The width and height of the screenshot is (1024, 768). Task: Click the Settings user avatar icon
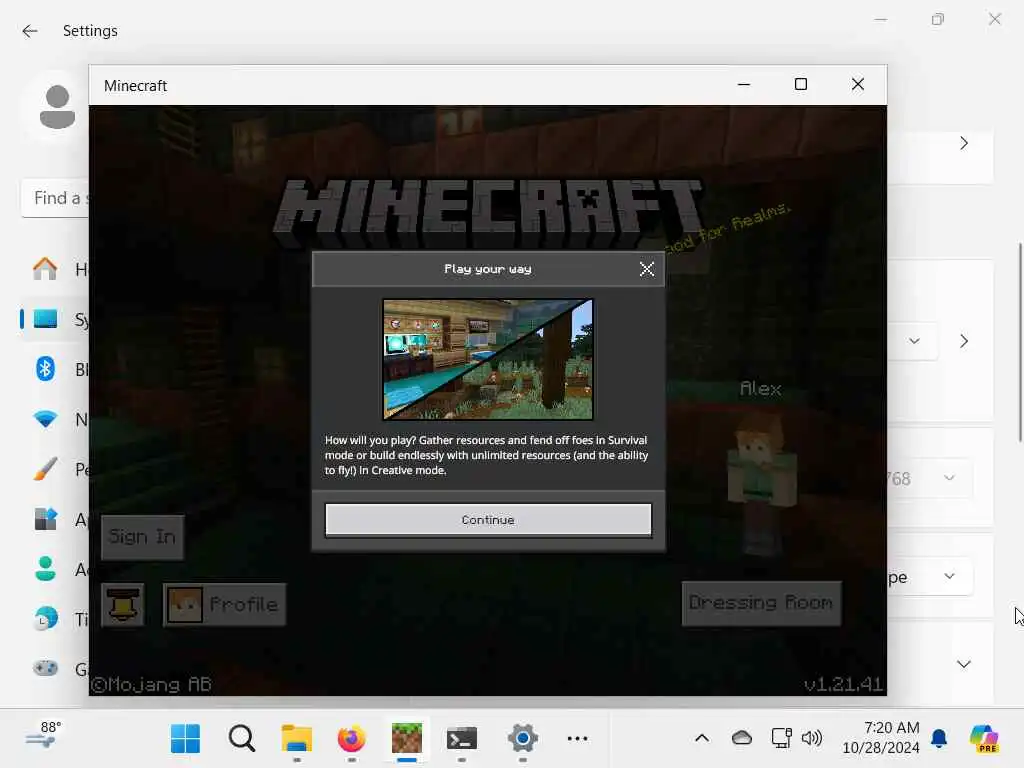pyautogui.click(x=57, y=106)
